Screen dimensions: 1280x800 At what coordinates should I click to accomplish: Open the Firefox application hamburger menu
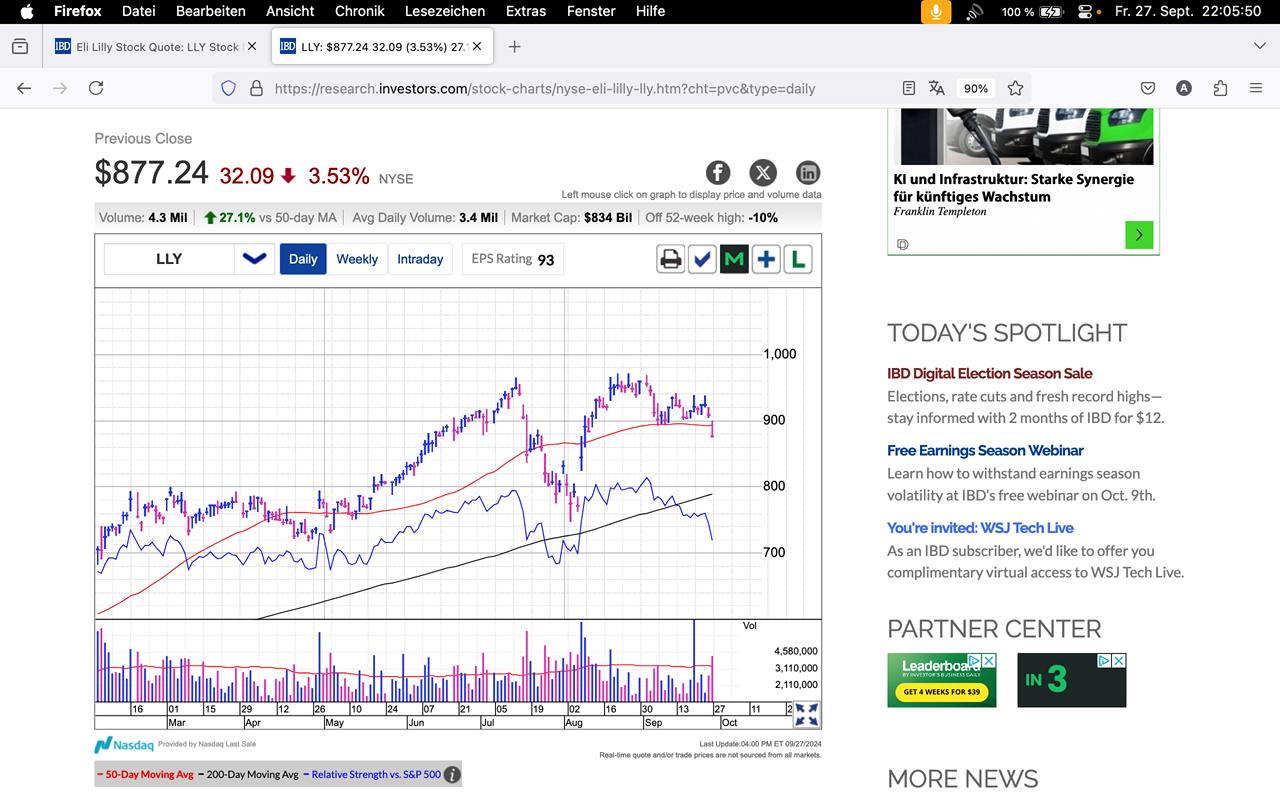click(1255, 88)
